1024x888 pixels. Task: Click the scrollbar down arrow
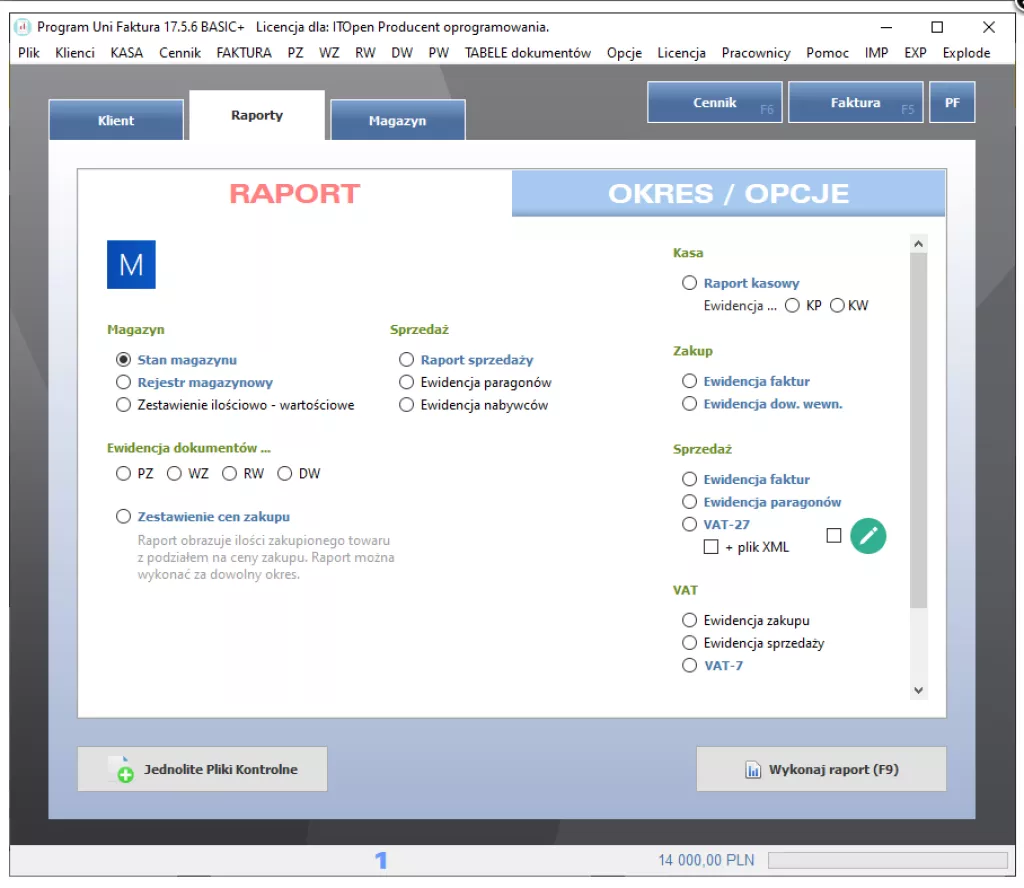pyautogui.click(x=919, y=690)
